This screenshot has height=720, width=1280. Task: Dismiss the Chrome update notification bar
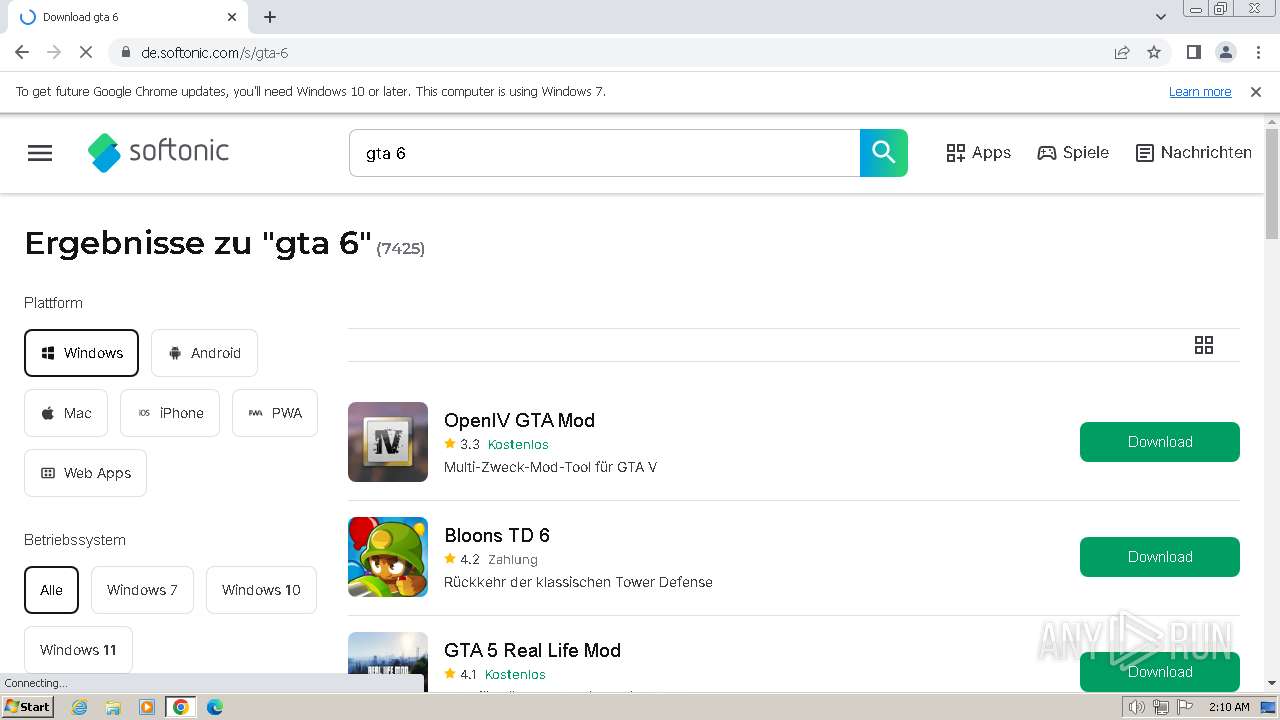click(x=1256, y=92)
